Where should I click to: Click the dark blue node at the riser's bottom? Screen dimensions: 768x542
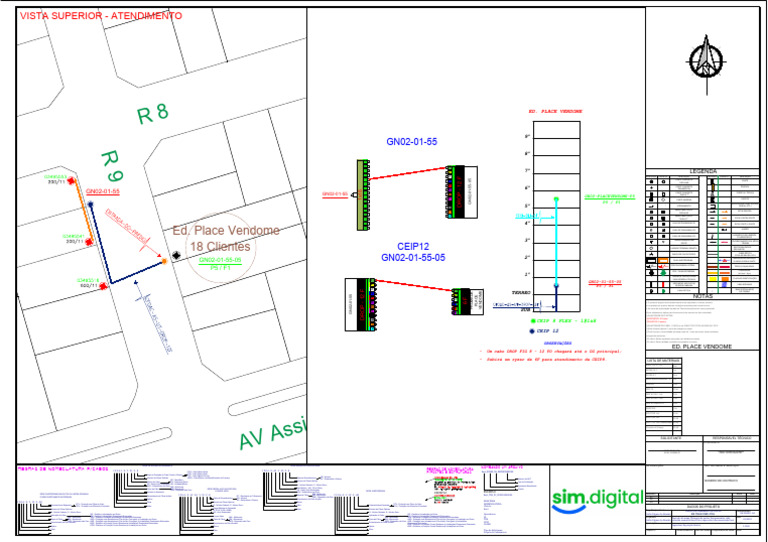556,285
